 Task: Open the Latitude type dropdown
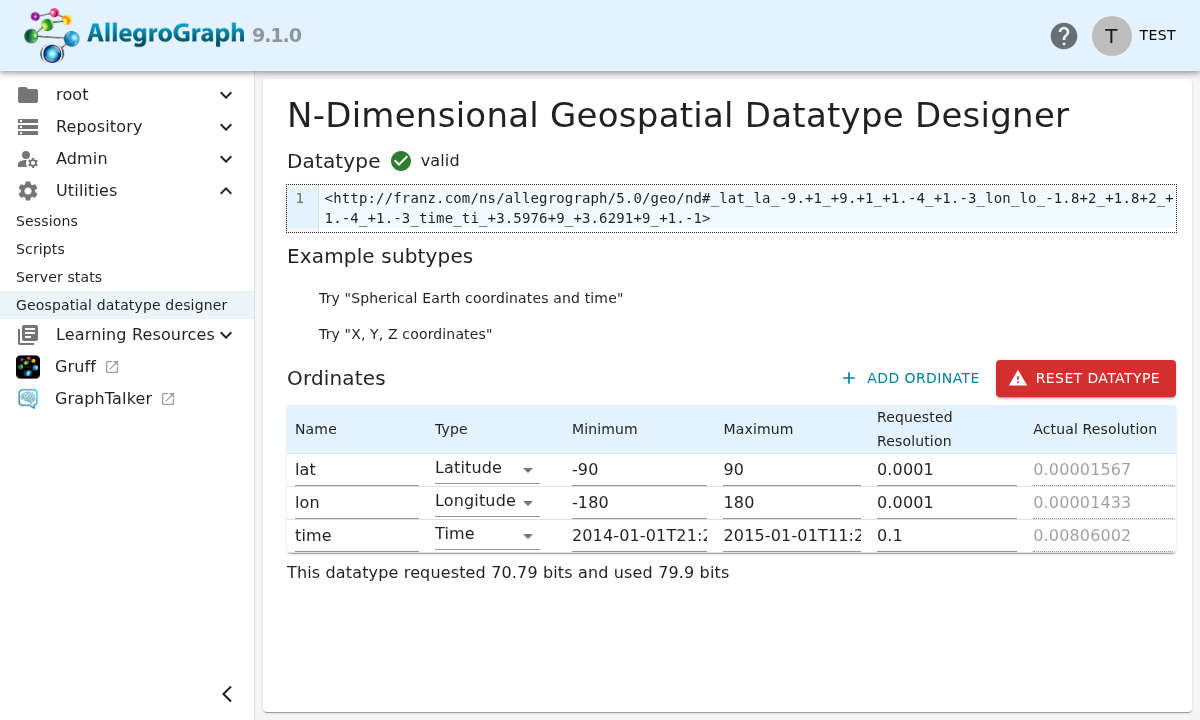(487, 469)
